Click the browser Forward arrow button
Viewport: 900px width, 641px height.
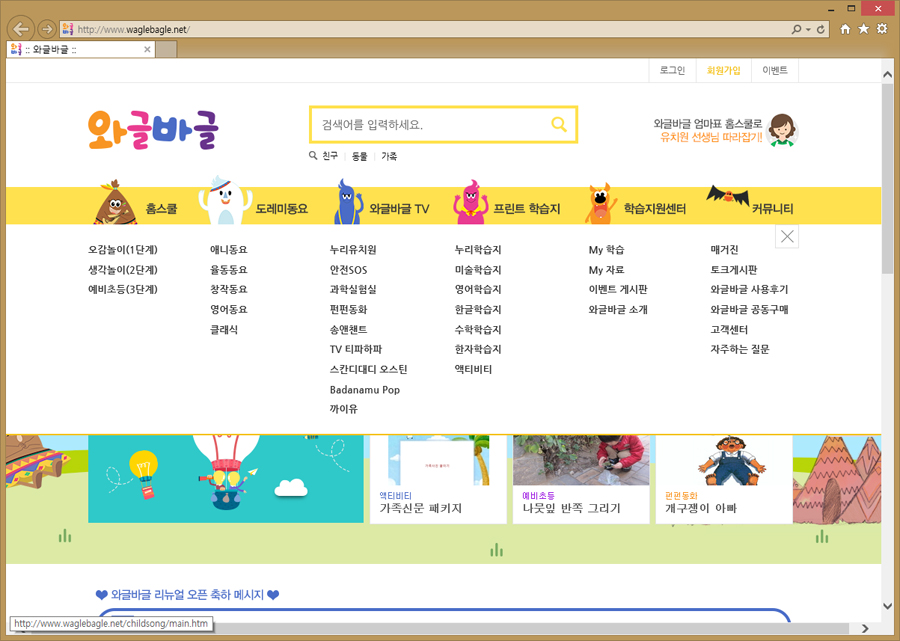47,29
